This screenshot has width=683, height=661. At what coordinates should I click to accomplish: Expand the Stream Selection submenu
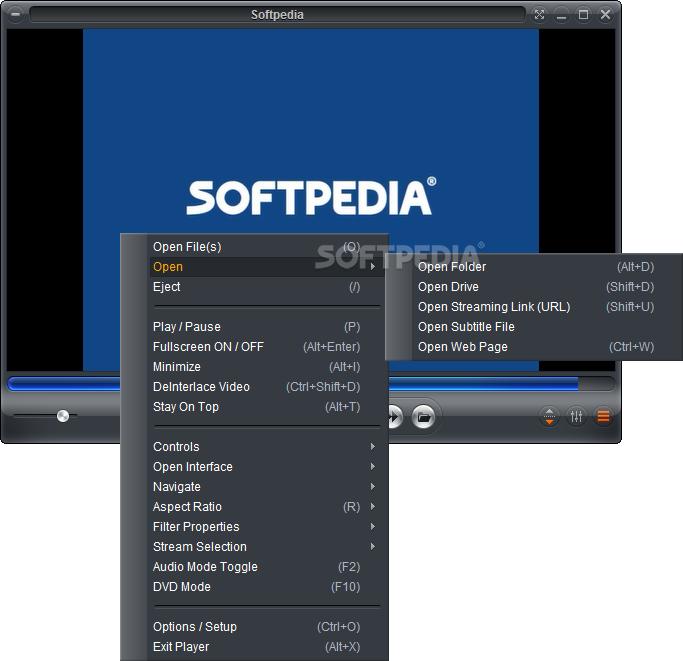coord(267,547)
